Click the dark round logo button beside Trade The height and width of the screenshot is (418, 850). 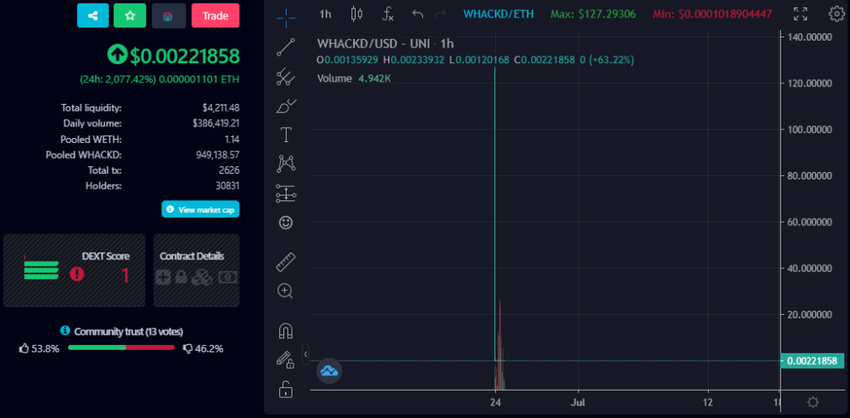(x=169, y=15)
